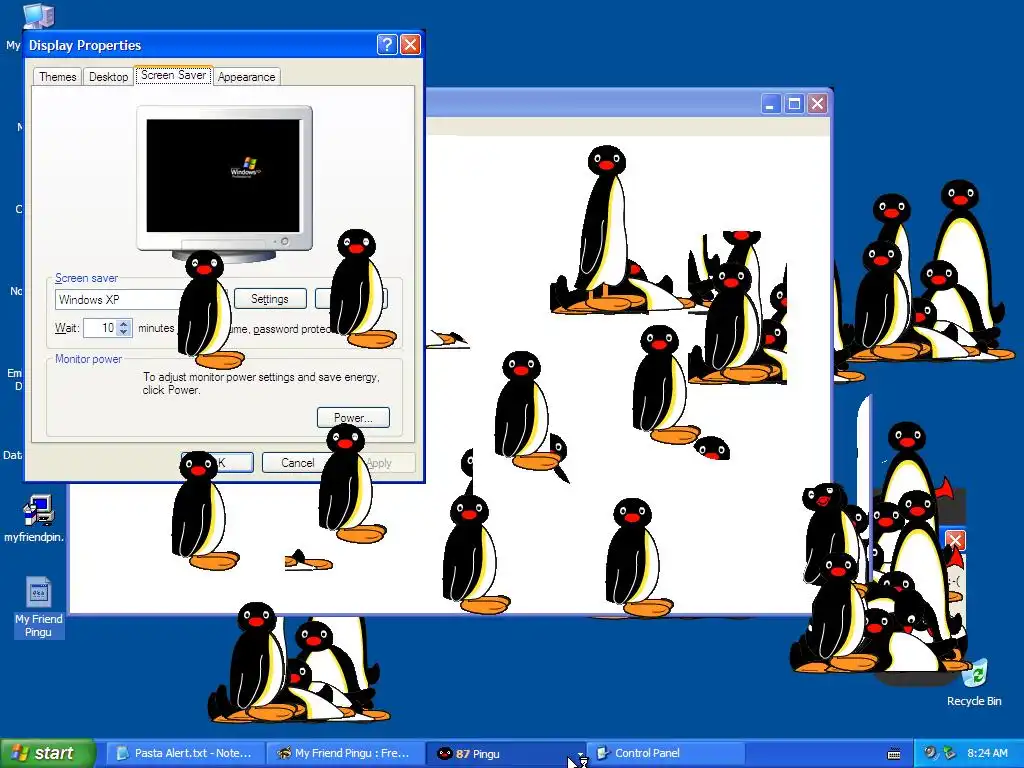This screenshot has width=1024, height=768.
Task: Click the "To adjust monitor power settings" text
Action: (x=261, y=383)
